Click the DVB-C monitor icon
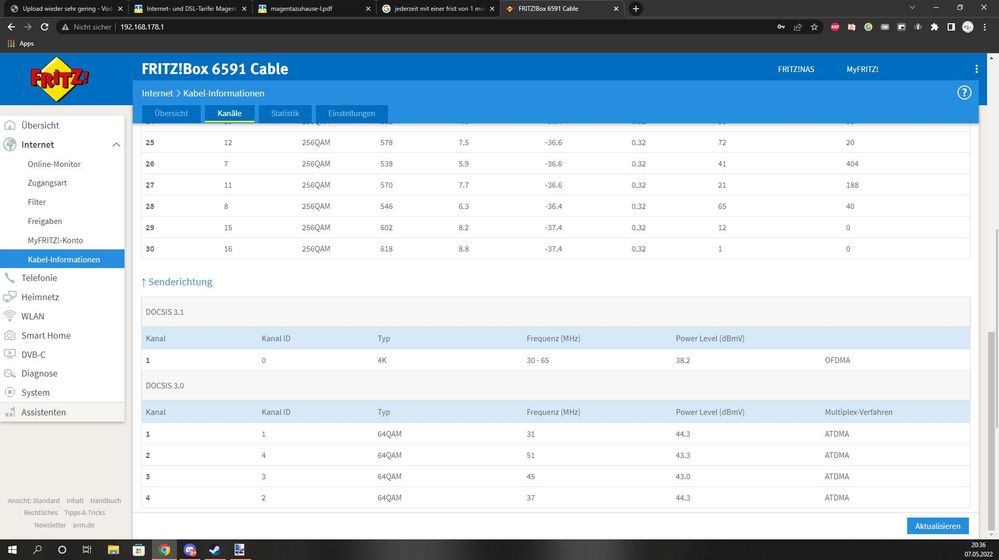Image resolution: width=999 pixels, height=560 pixels. [10, 354]
